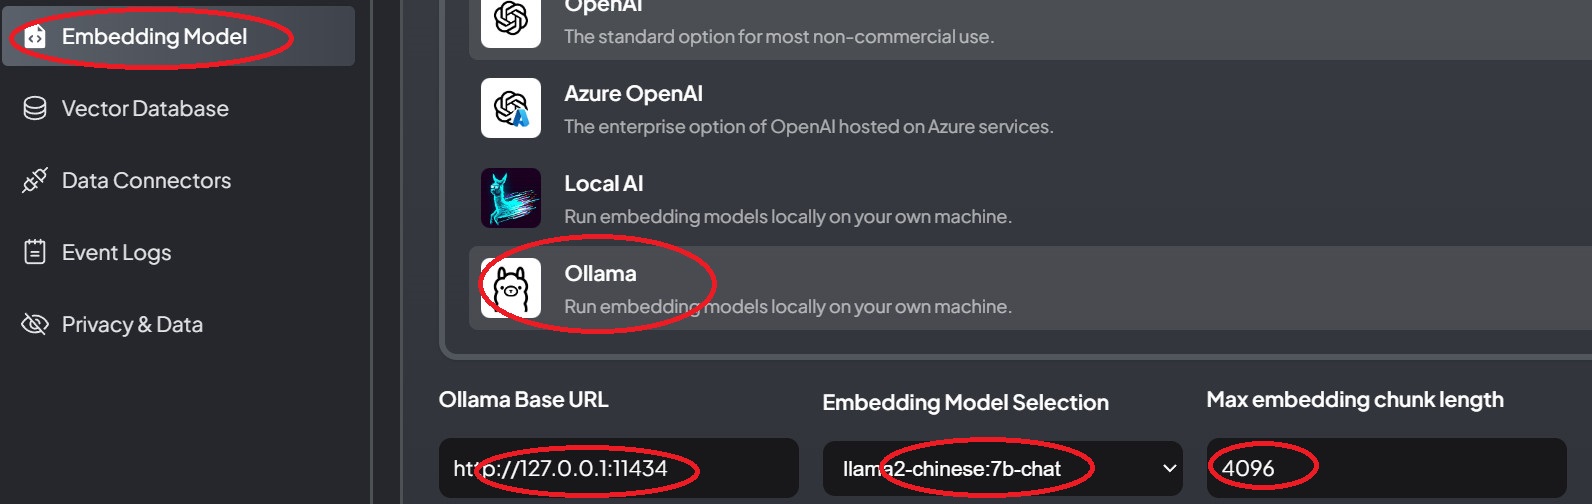Image resolution: width=1592 pixels, height=504 pixels.
Task: Expand the llama2-chinese:7b-chat dropdown arrow
Action: click(x=1169, y=468)
